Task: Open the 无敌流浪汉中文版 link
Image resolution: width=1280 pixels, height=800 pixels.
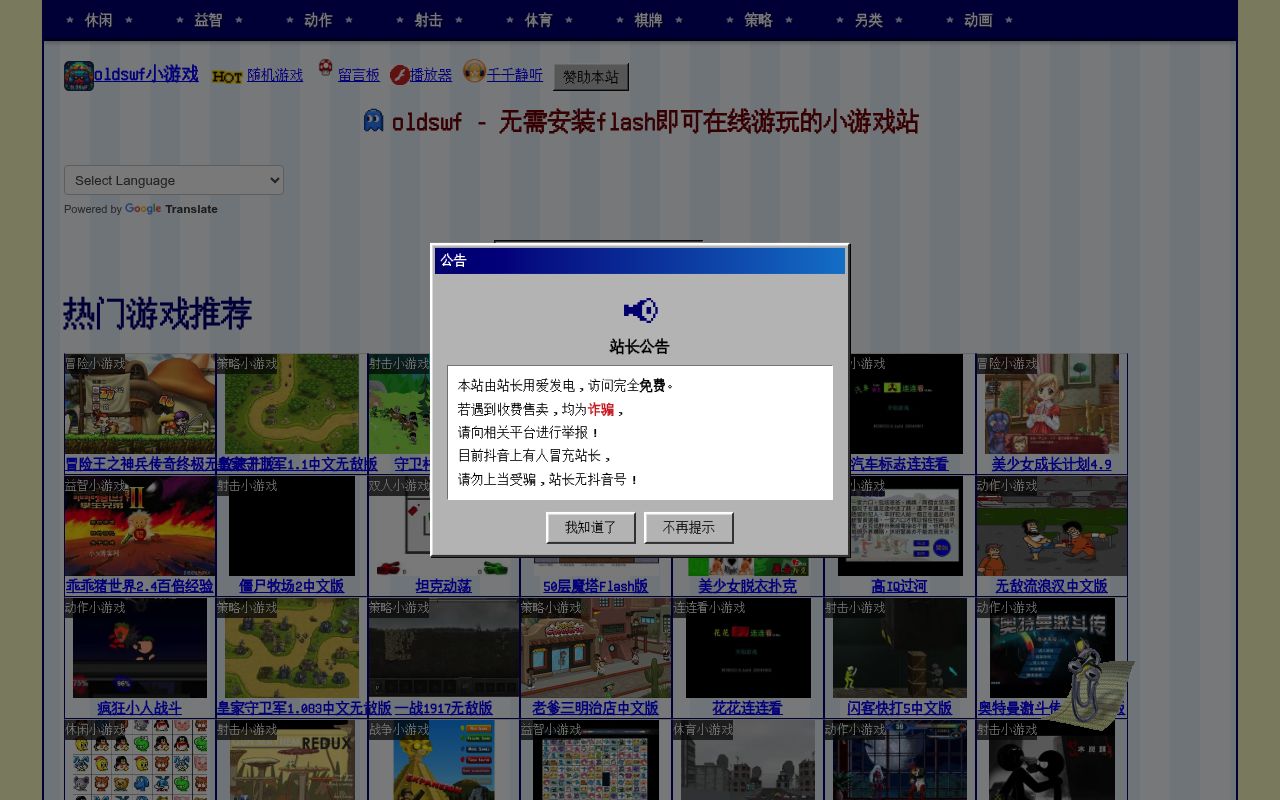Action: [1051, 586]
